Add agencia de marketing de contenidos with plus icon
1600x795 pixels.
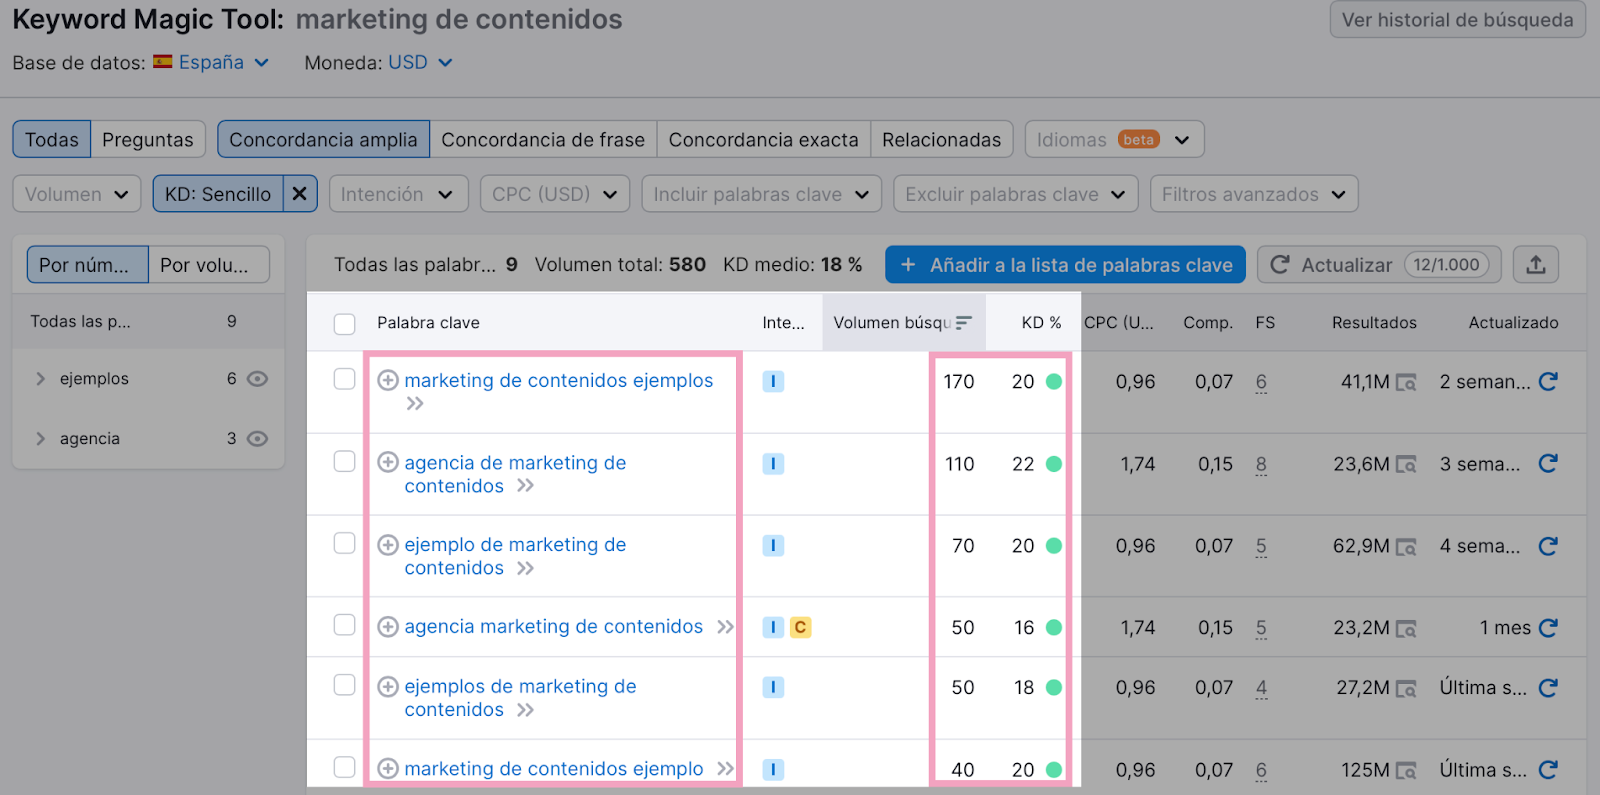388,462
